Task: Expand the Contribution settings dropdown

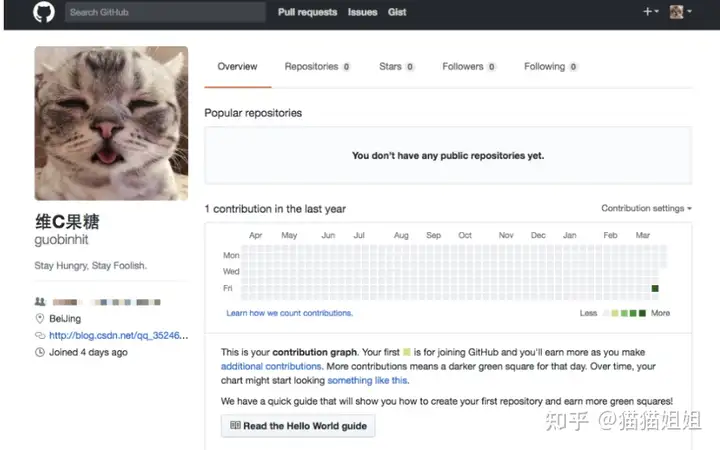Action: [646, 208]
